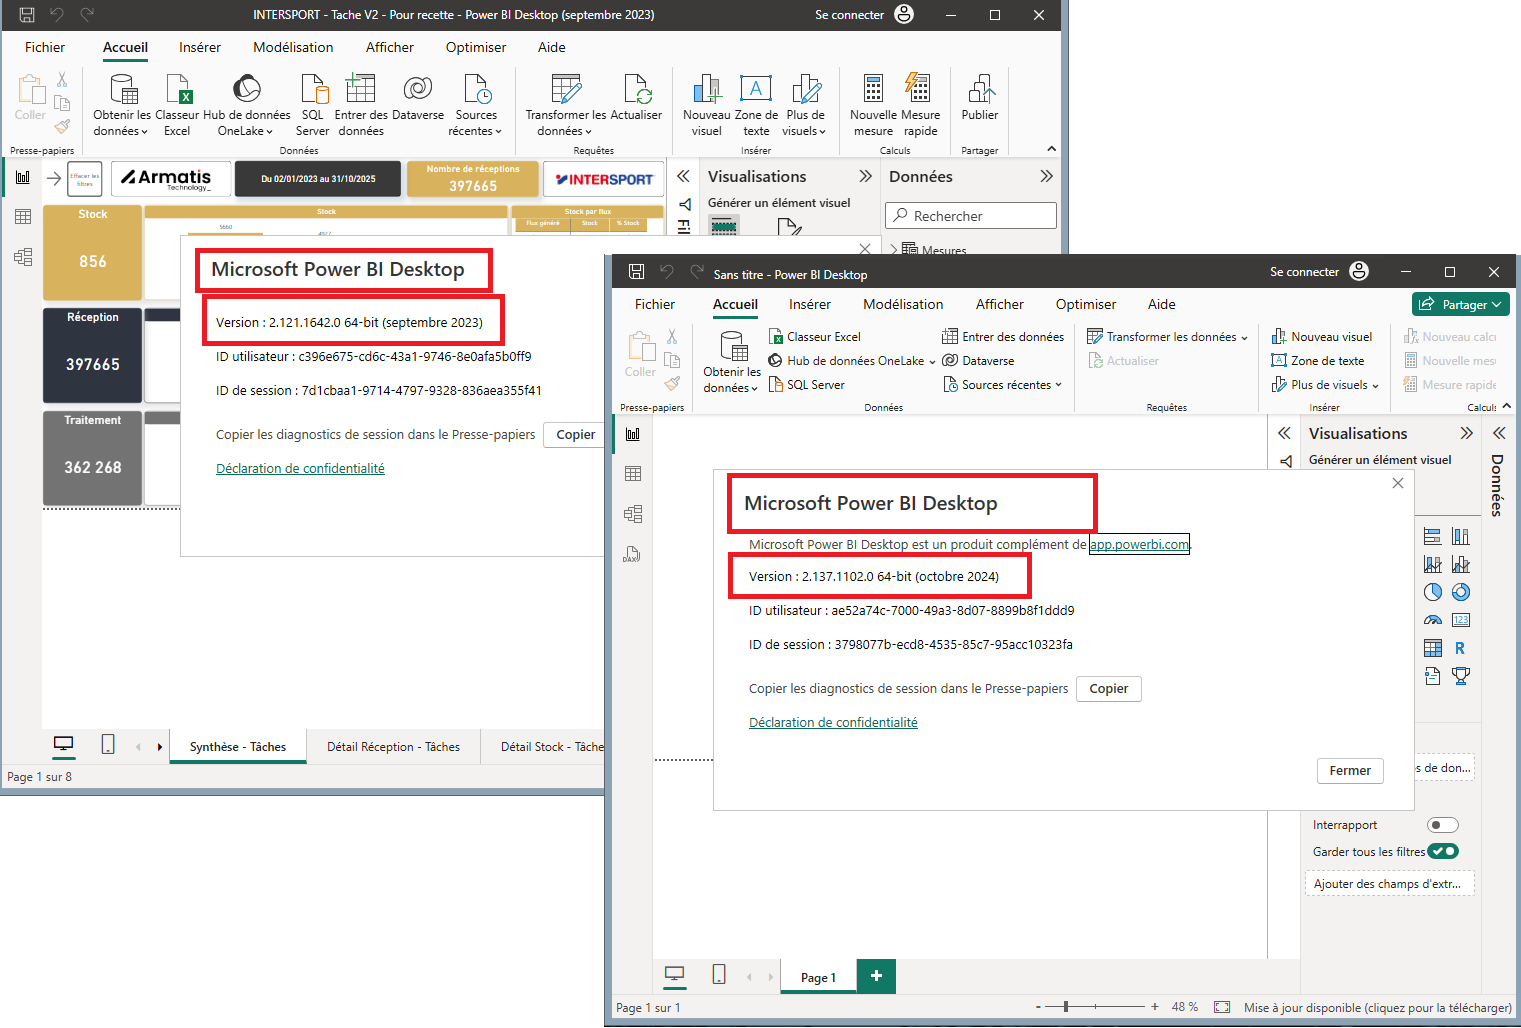Open the Partager dropdown button
The image size is (1521, 1028).
pos(1461,304)
